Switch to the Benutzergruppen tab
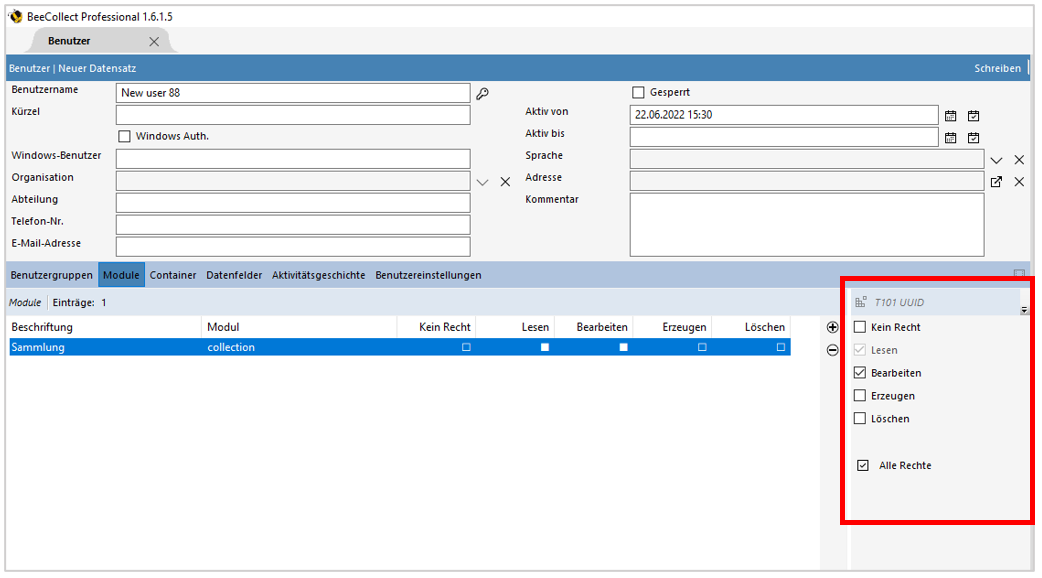Image resolution: width=1042 pixels, height=578 pixels. [x=52, y=275]
